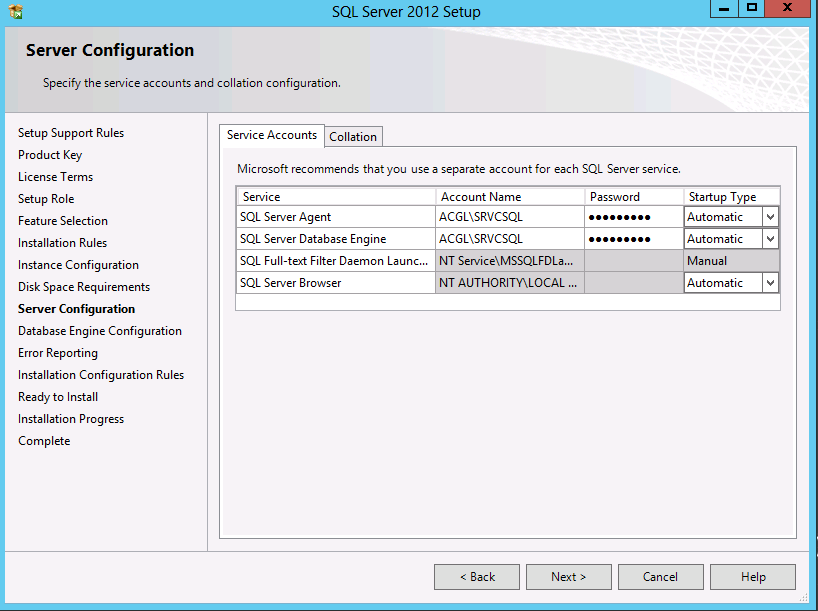Select the SQL Server Database Engine service cell
The height and width of the screenshot is (611, 818).
tap(335, 238)
